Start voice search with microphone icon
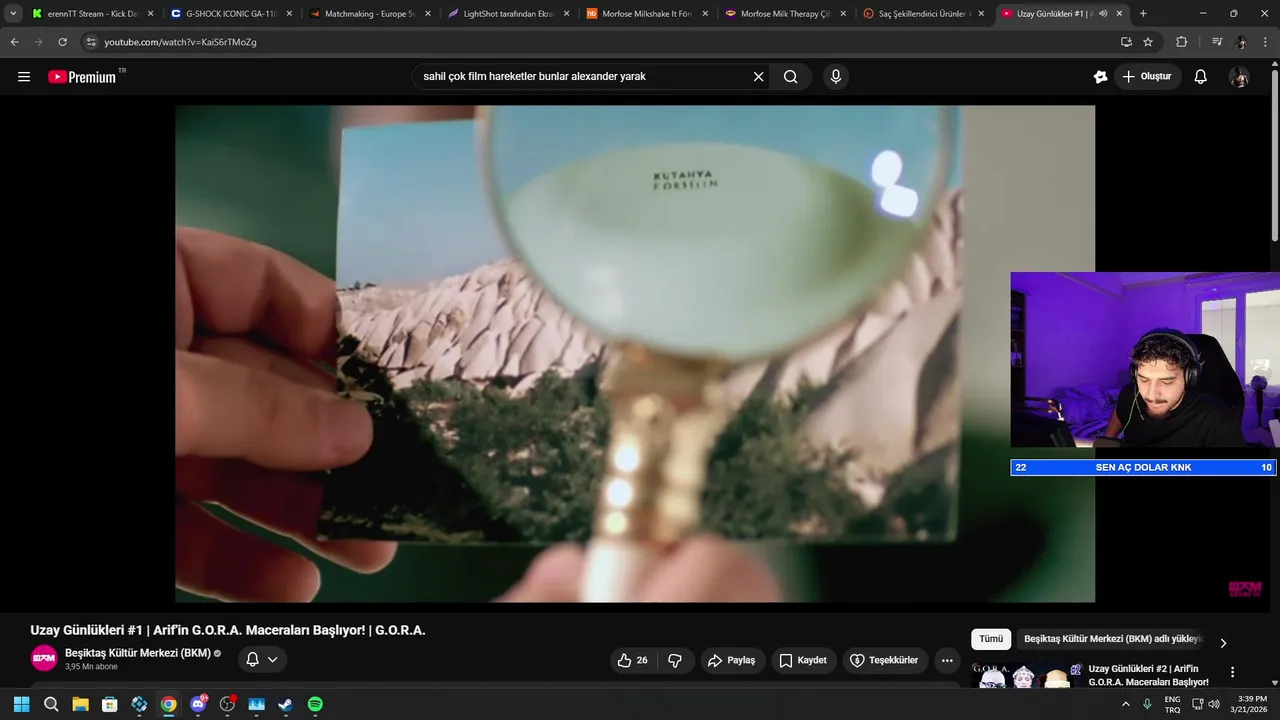This screenshot has height=720, width=1280. tap(836, 77)
